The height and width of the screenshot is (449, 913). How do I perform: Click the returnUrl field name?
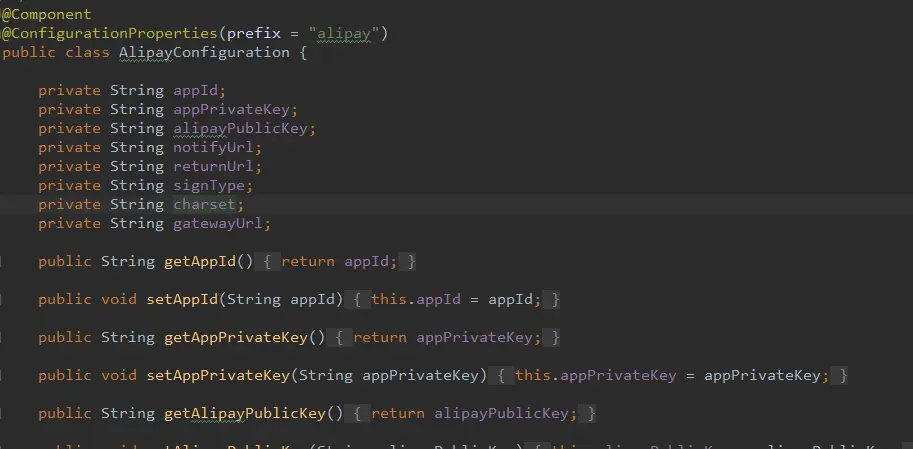(213, 167)
